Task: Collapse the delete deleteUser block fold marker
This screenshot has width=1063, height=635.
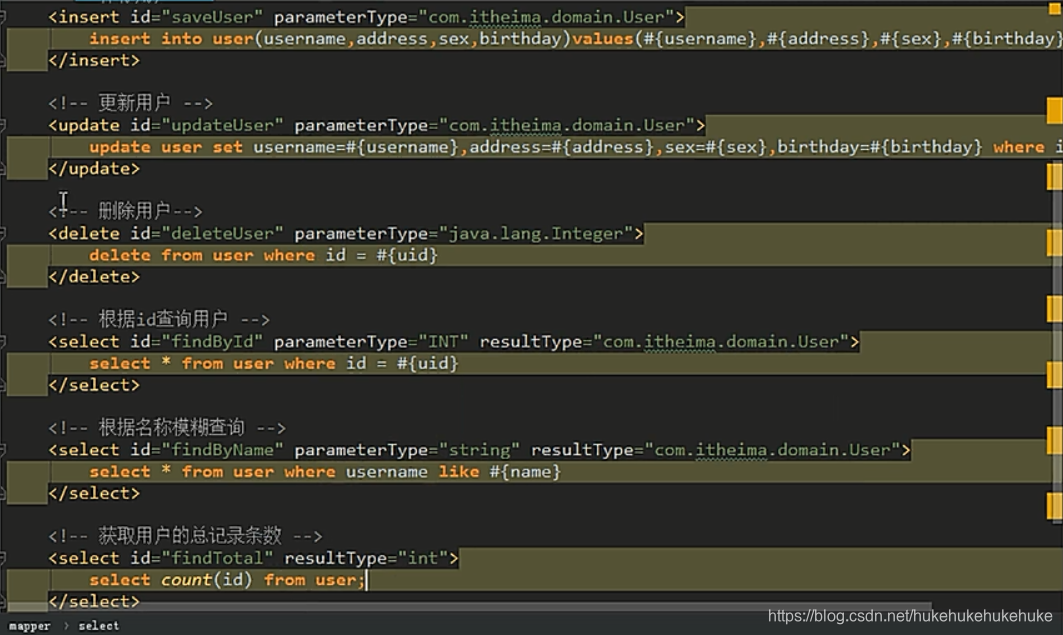Action: click(x=3, y=234)
